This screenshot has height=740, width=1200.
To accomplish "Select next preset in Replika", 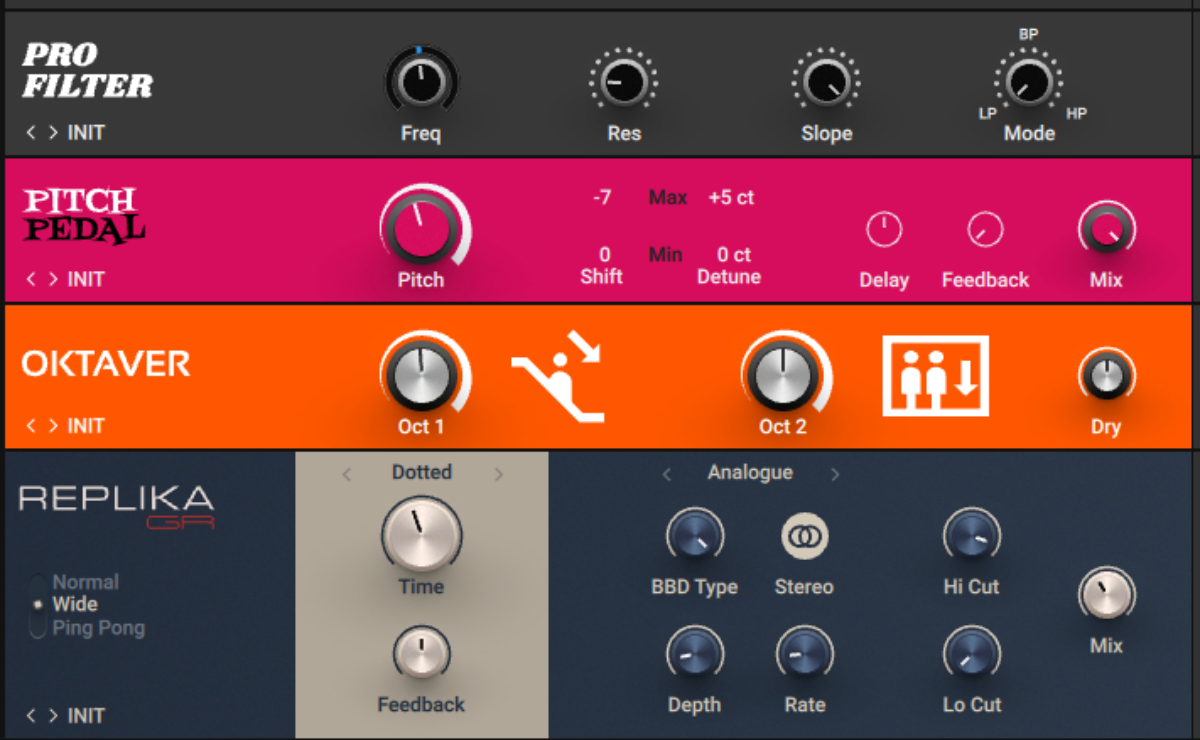I will [x=52, y=716].
